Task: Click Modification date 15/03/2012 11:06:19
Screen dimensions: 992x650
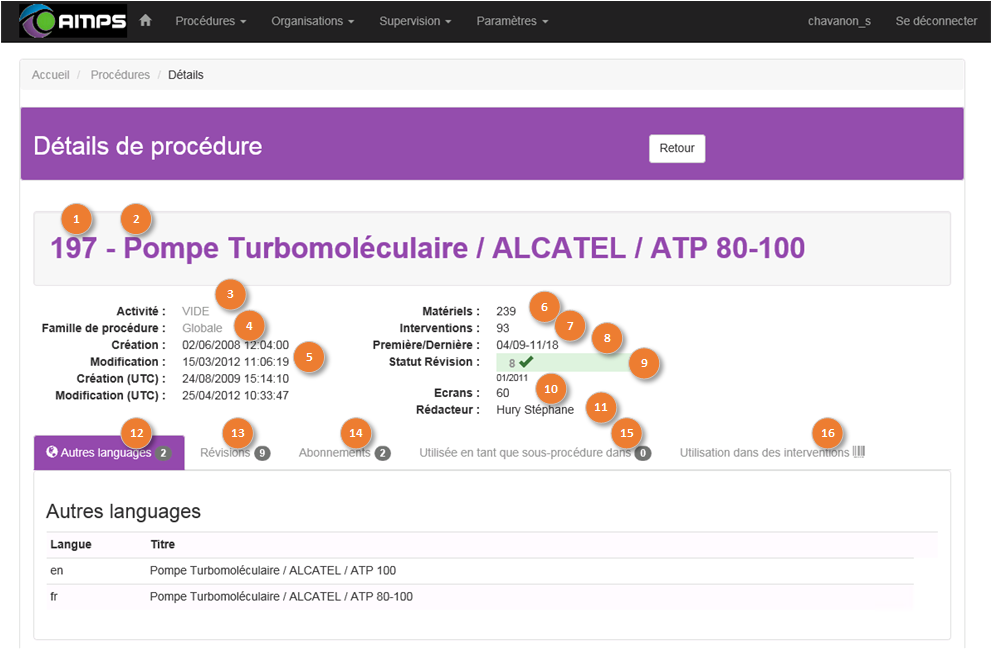Action: (235, 361)
